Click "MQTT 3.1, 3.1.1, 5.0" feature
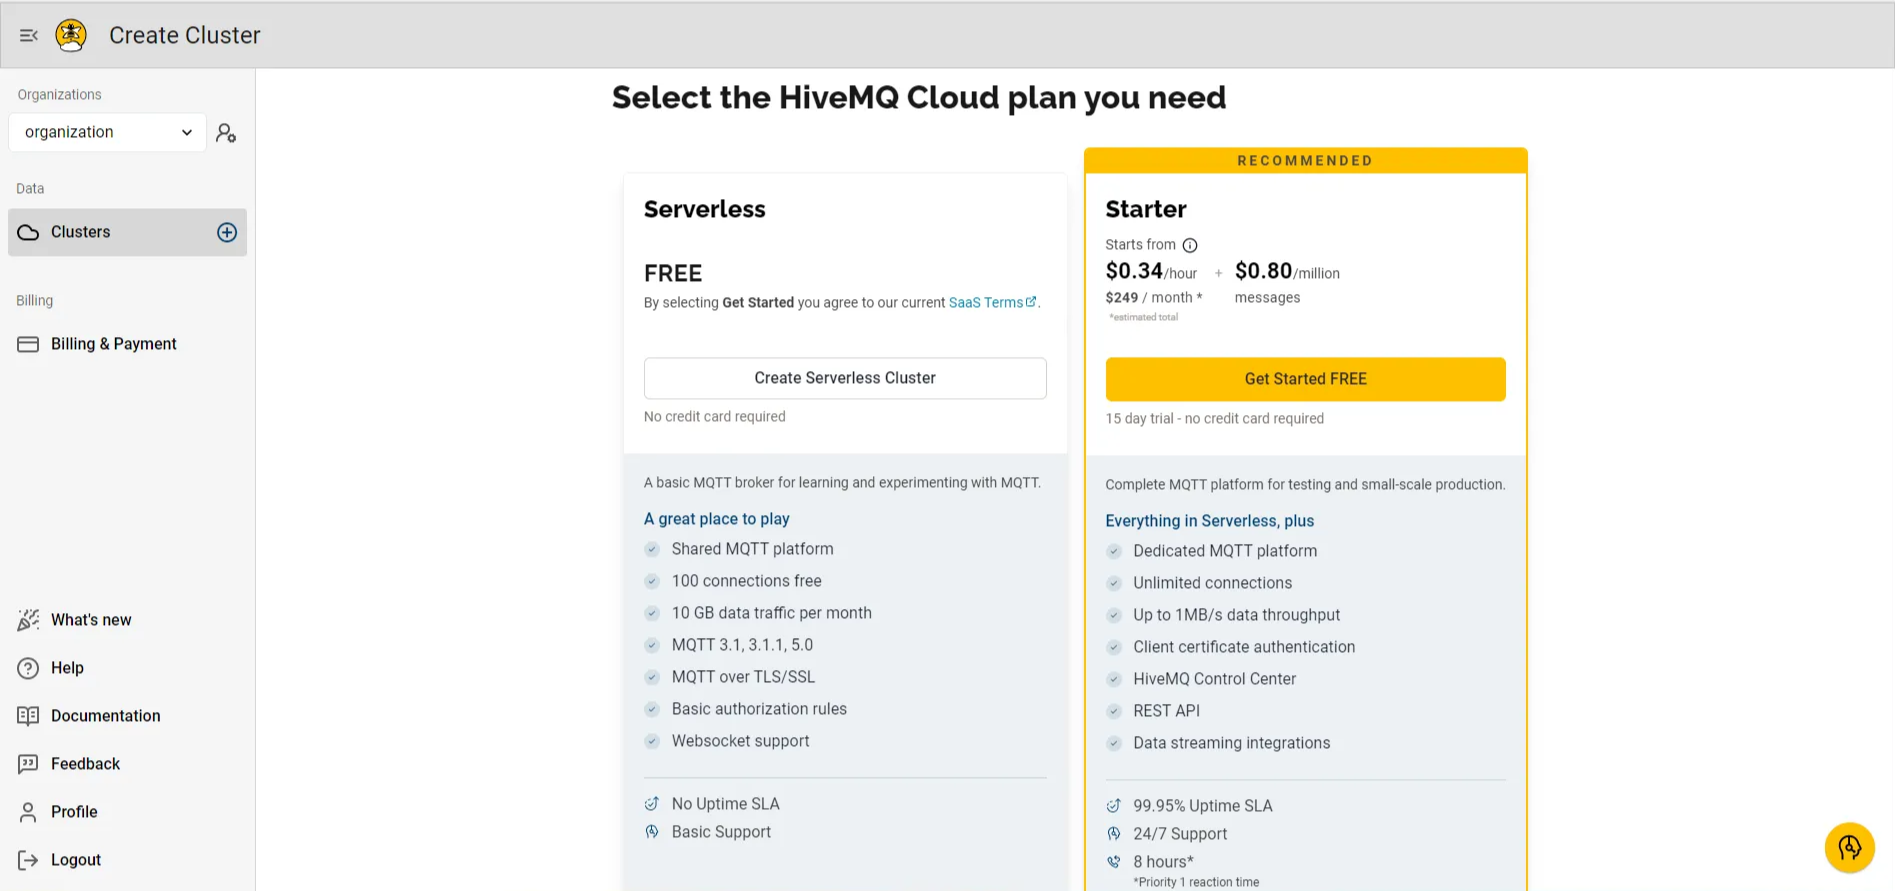 [x=742, y=645]
